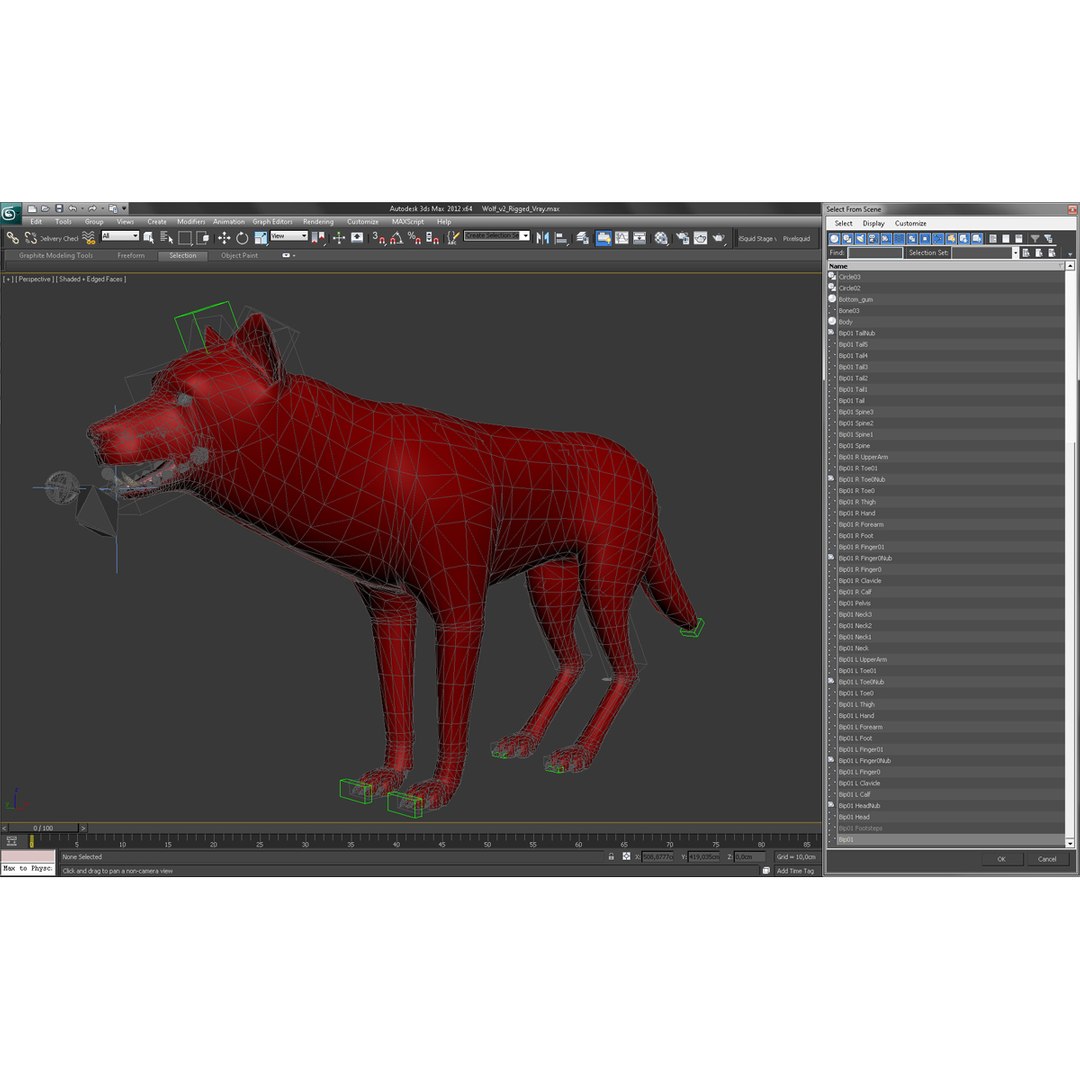Click OK in Select From Scene dialog
The height and width of the screenshot is (1080, 1080).
point(1001,859)
